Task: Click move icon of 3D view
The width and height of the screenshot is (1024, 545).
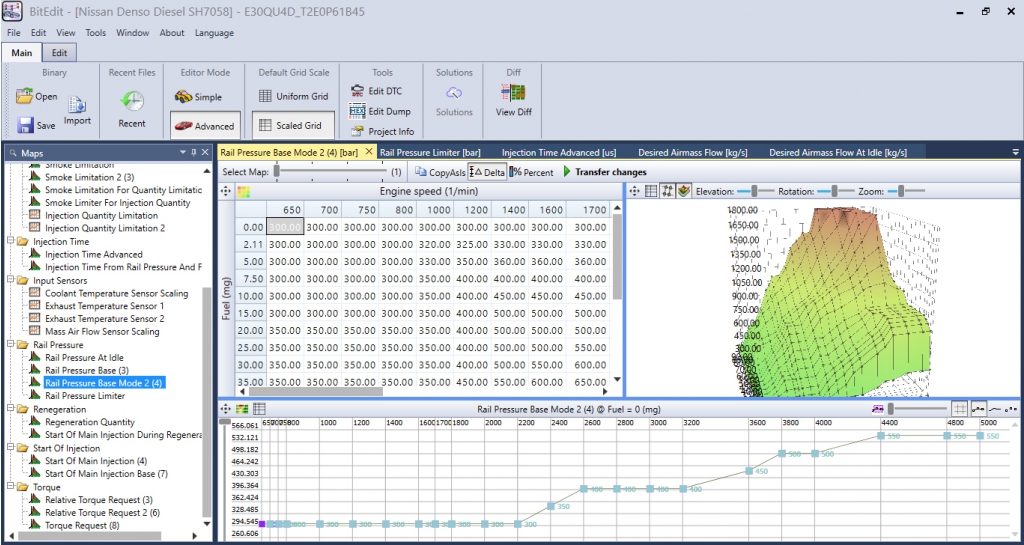Action: (x=633, y=191)
